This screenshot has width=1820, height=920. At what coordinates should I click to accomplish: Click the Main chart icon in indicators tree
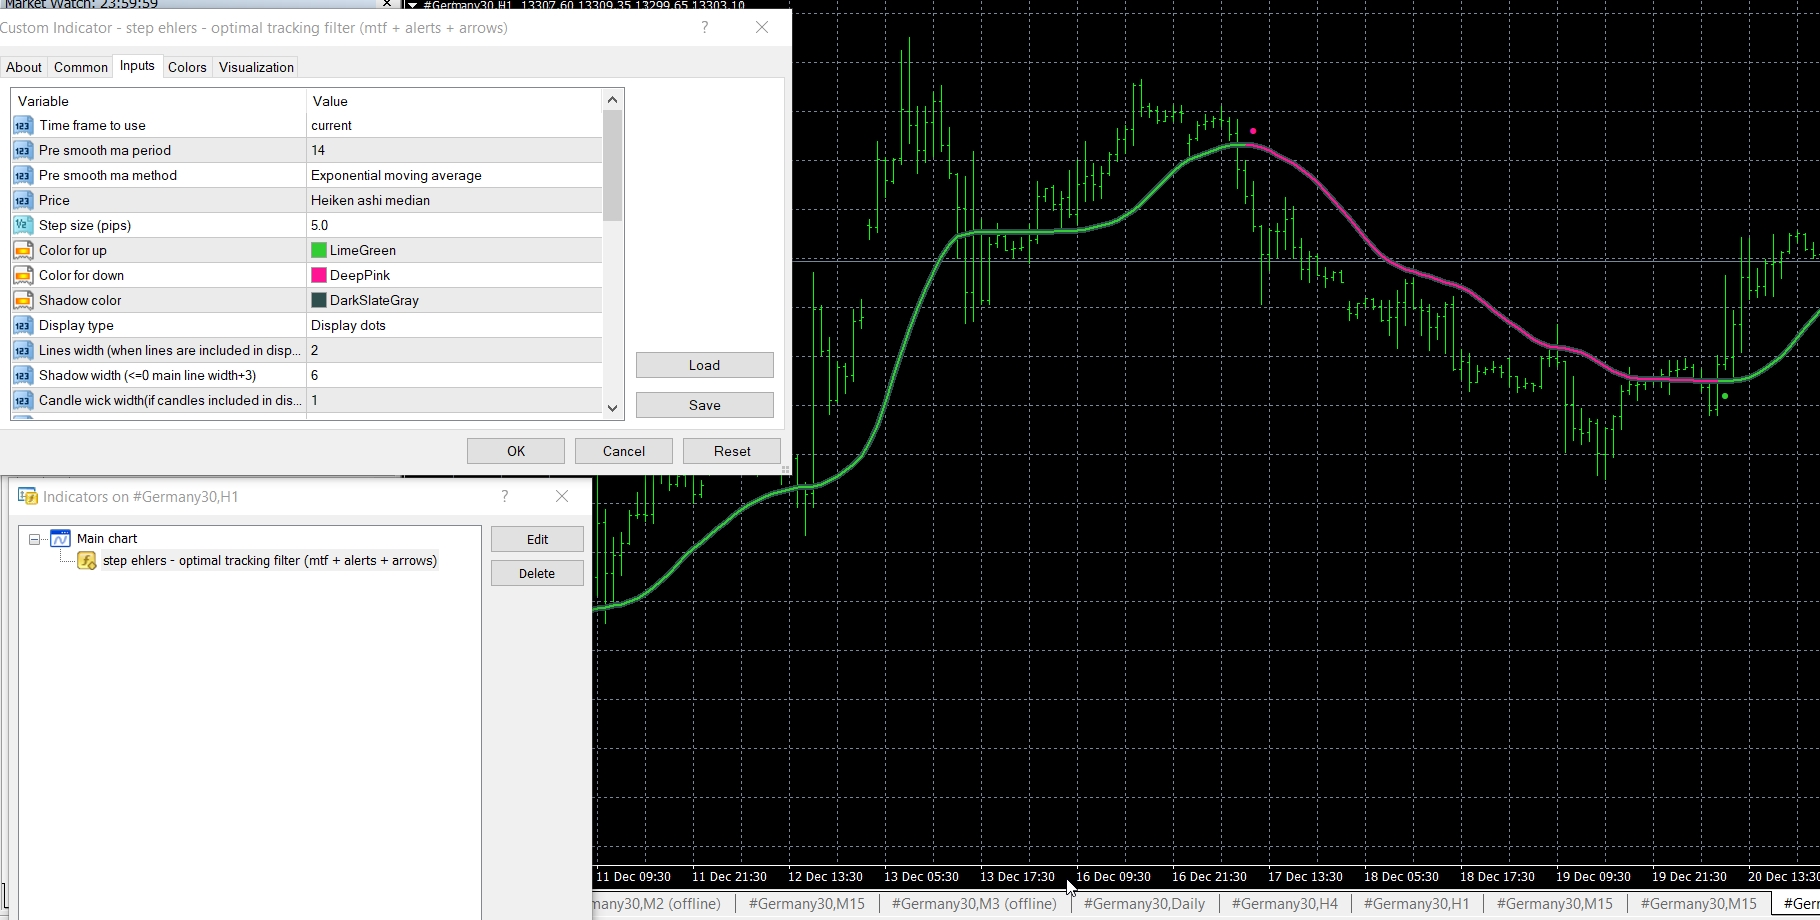[x=60, y=538]
